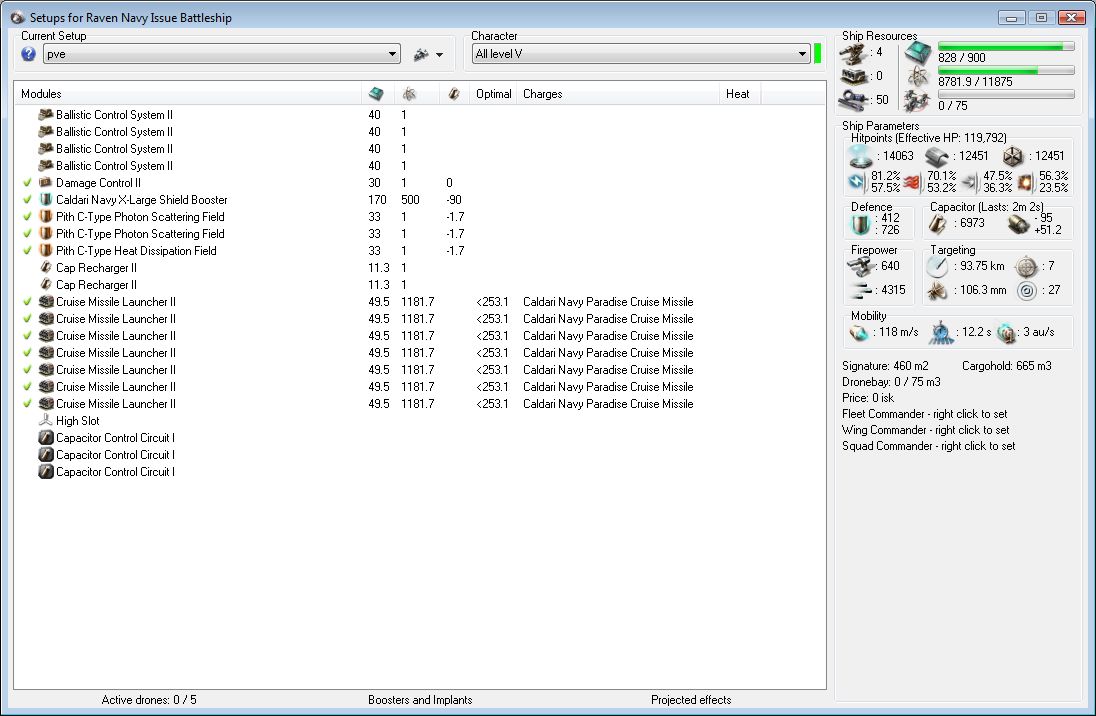The width and height of the screenshot is (1096, 716).
Task: Click the launcher hardpoints icon in Ship Resources
Action: (x=853, y=76)
